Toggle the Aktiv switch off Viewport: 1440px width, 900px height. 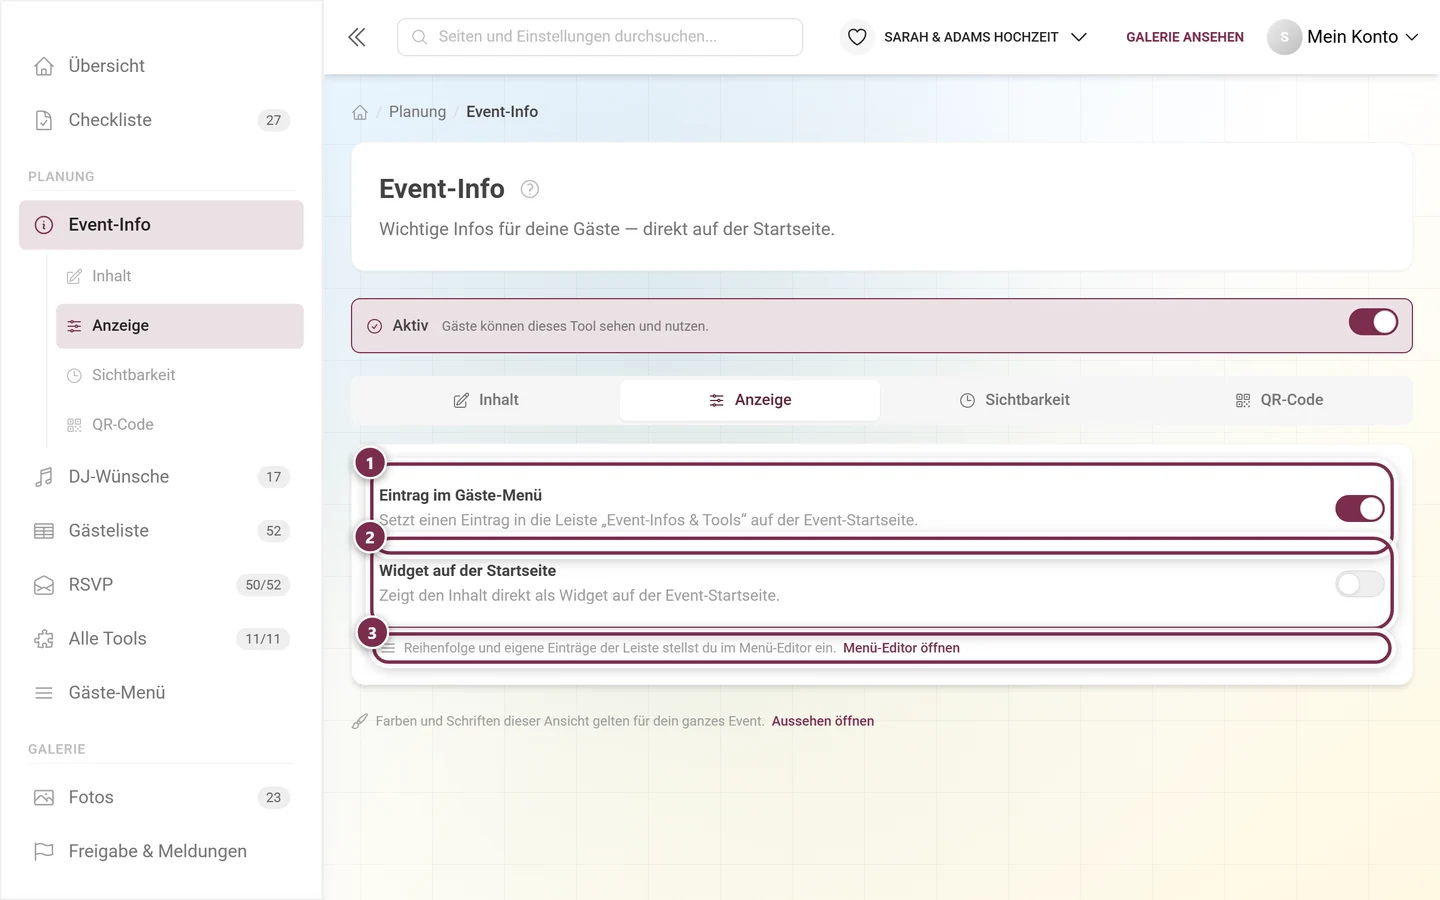(1373, 322)
